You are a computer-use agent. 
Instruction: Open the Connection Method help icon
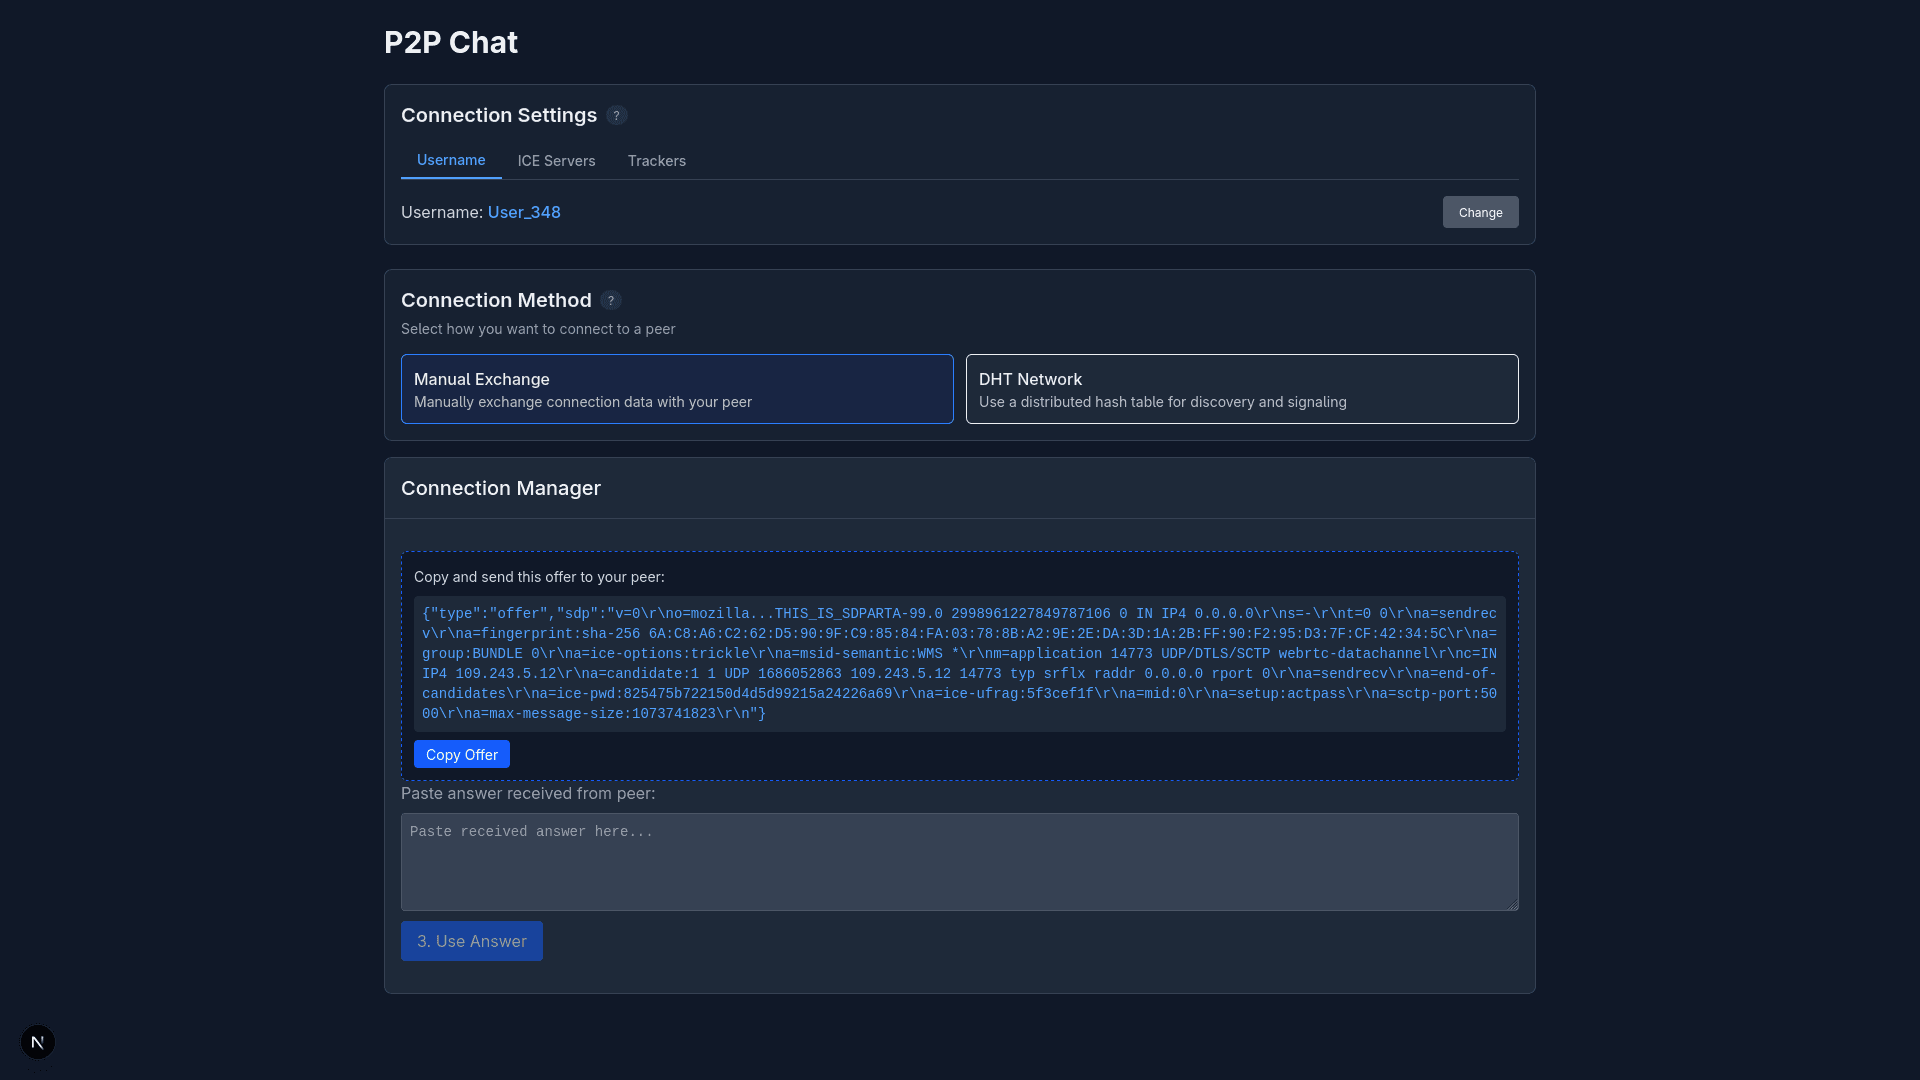[x=610, y=300]
